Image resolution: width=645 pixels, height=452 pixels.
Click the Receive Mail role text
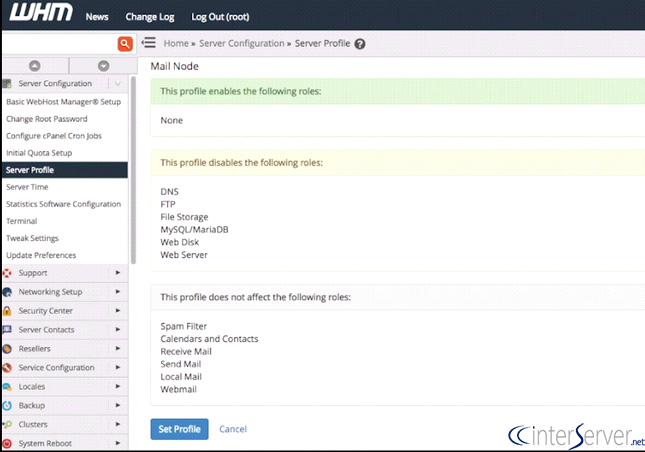tap(186, 352)
